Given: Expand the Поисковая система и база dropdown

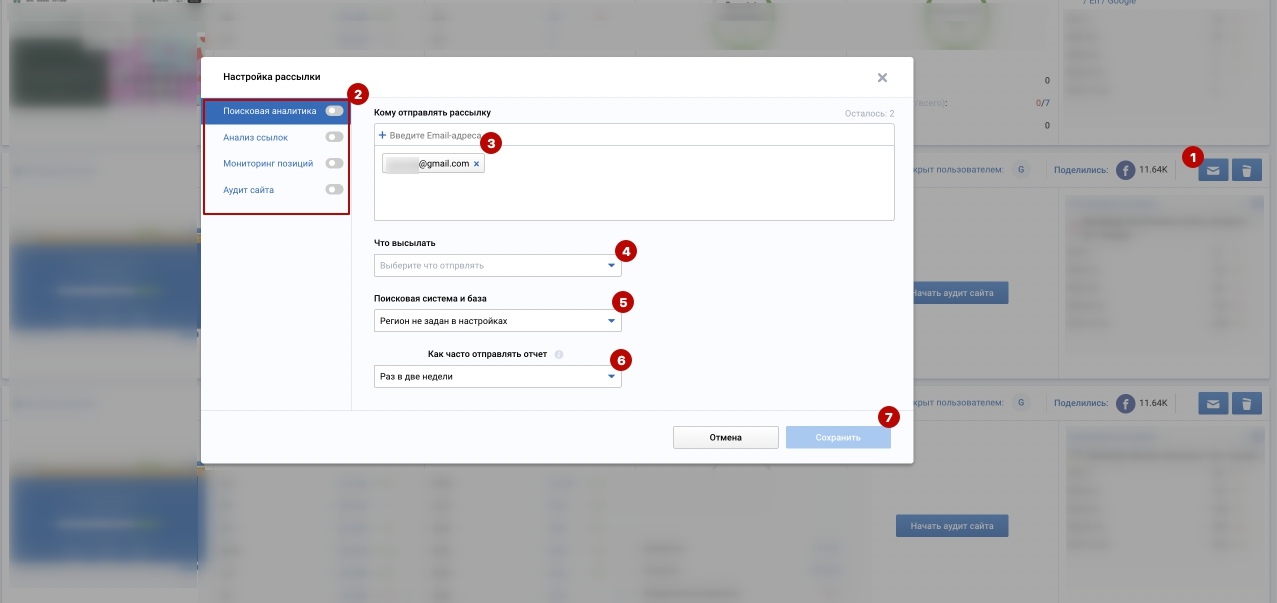Looking at the screenshot, I should [x=497, y=321].
